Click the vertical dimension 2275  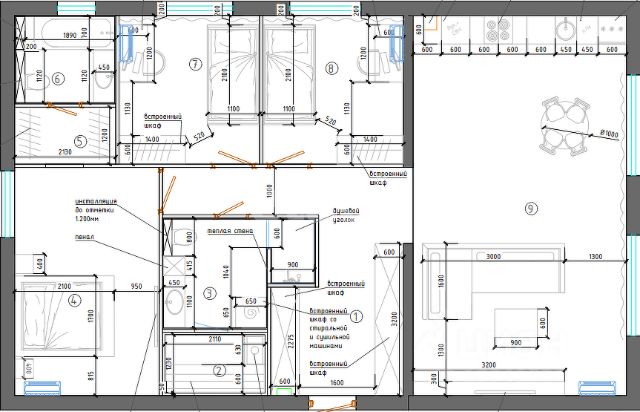[291, 343]
